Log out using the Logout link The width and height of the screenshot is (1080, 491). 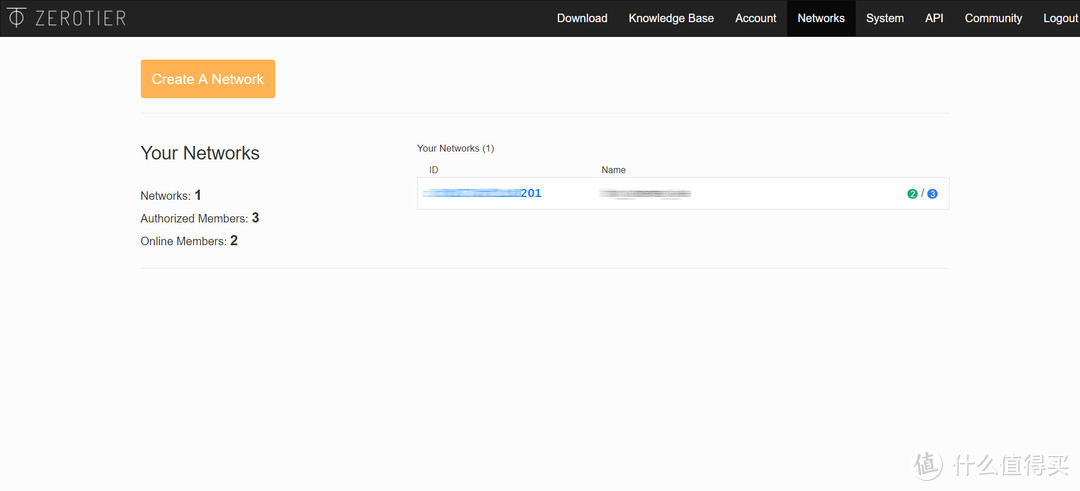click(x=1060, y=18)
